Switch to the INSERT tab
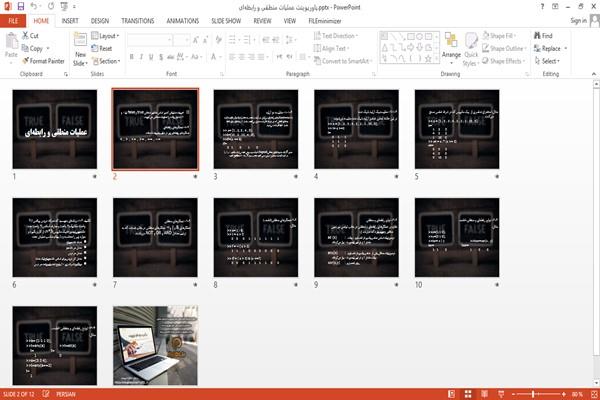 click(70, 21)
